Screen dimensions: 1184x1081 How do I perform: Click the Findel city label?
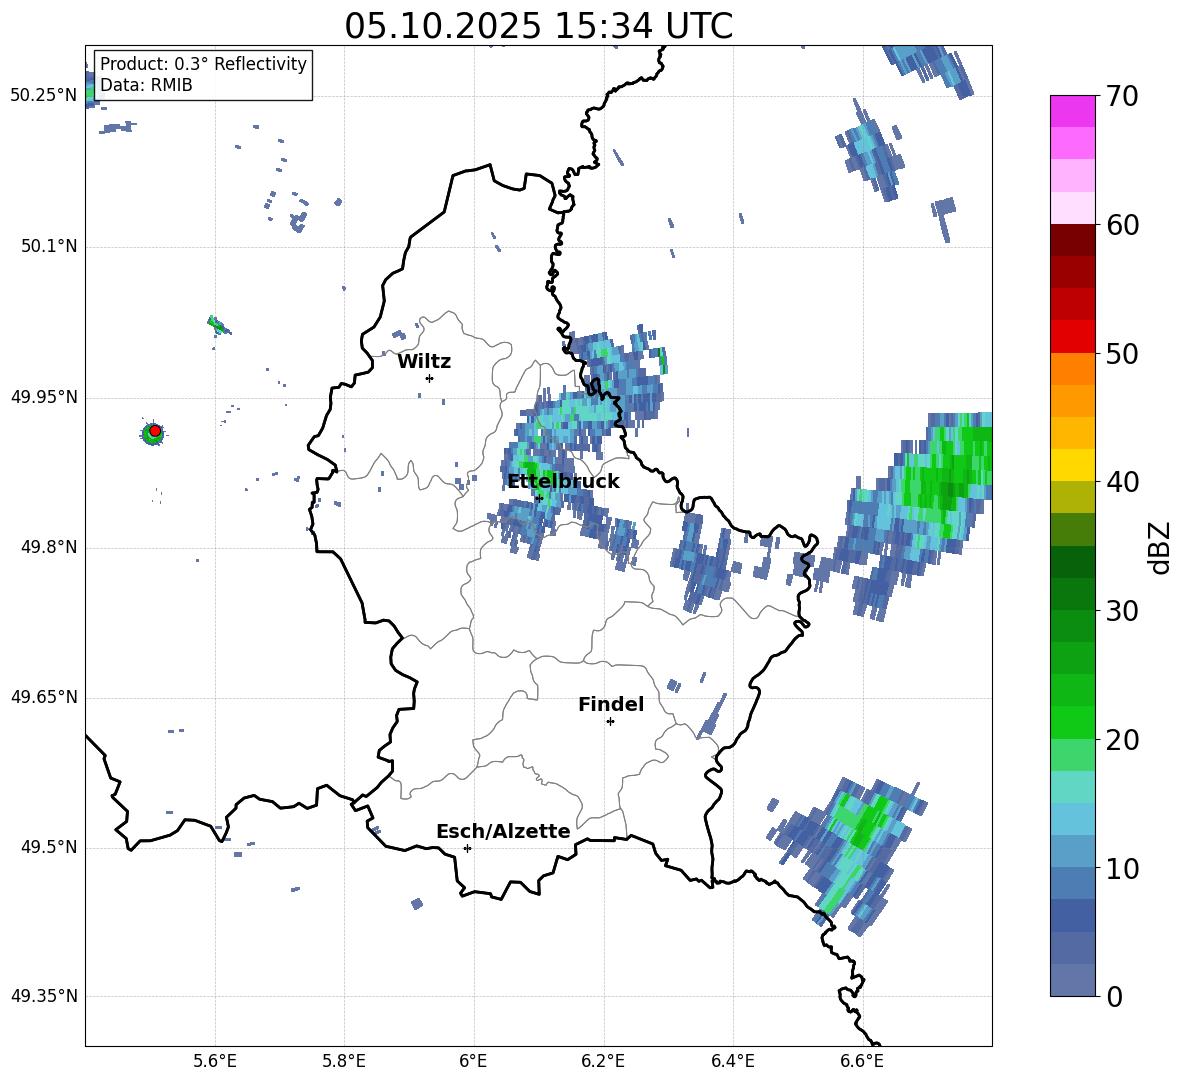pos(611,704)
